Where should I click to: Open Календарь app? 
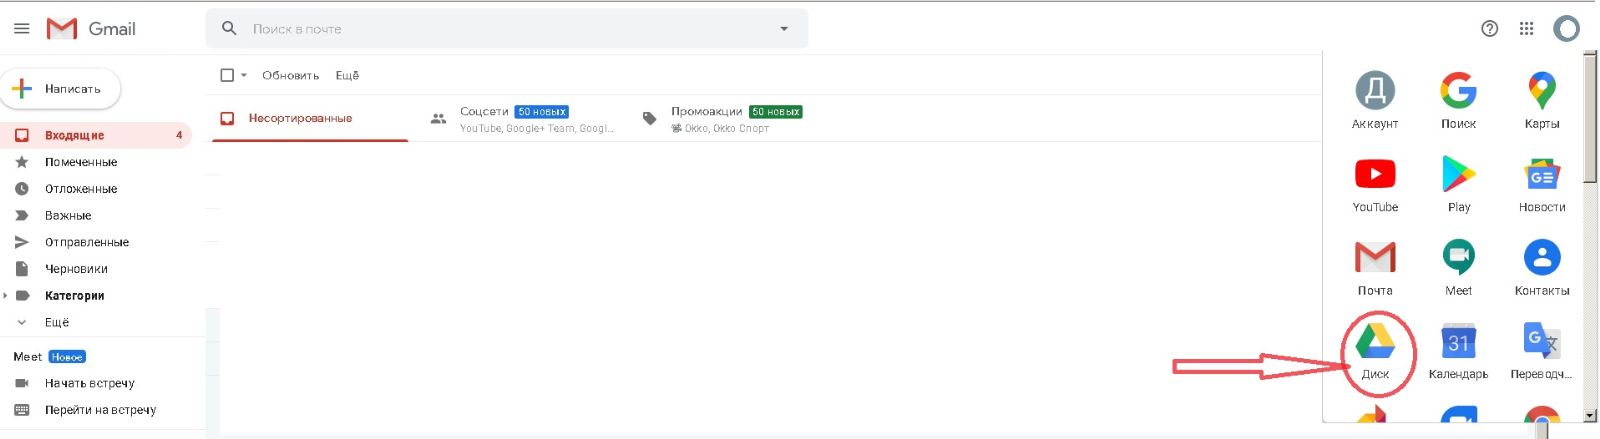(1458, 350)
